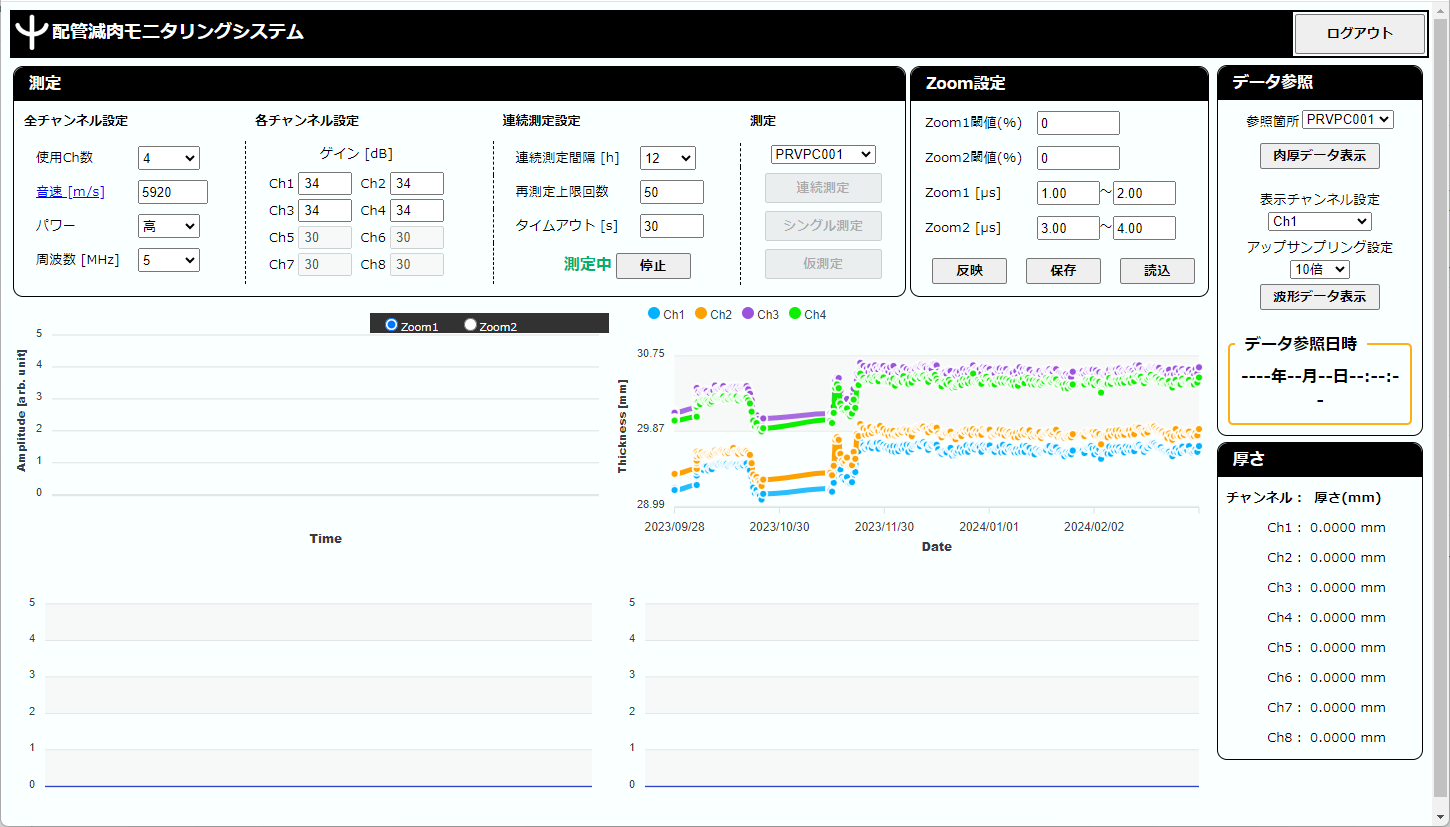Click the 反映 button

[969, 271]
